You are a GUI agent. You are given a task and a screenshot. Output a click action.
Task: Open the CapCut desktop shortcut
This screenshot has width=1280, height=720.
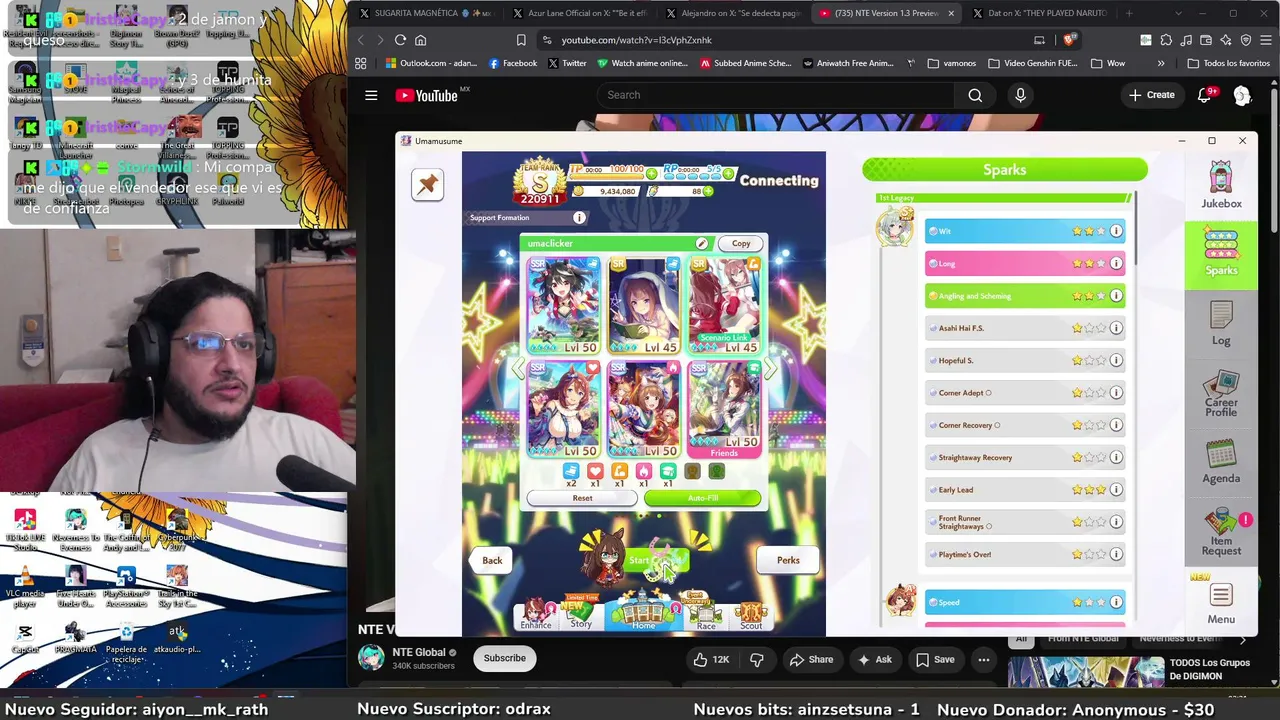tap(25, 638)
